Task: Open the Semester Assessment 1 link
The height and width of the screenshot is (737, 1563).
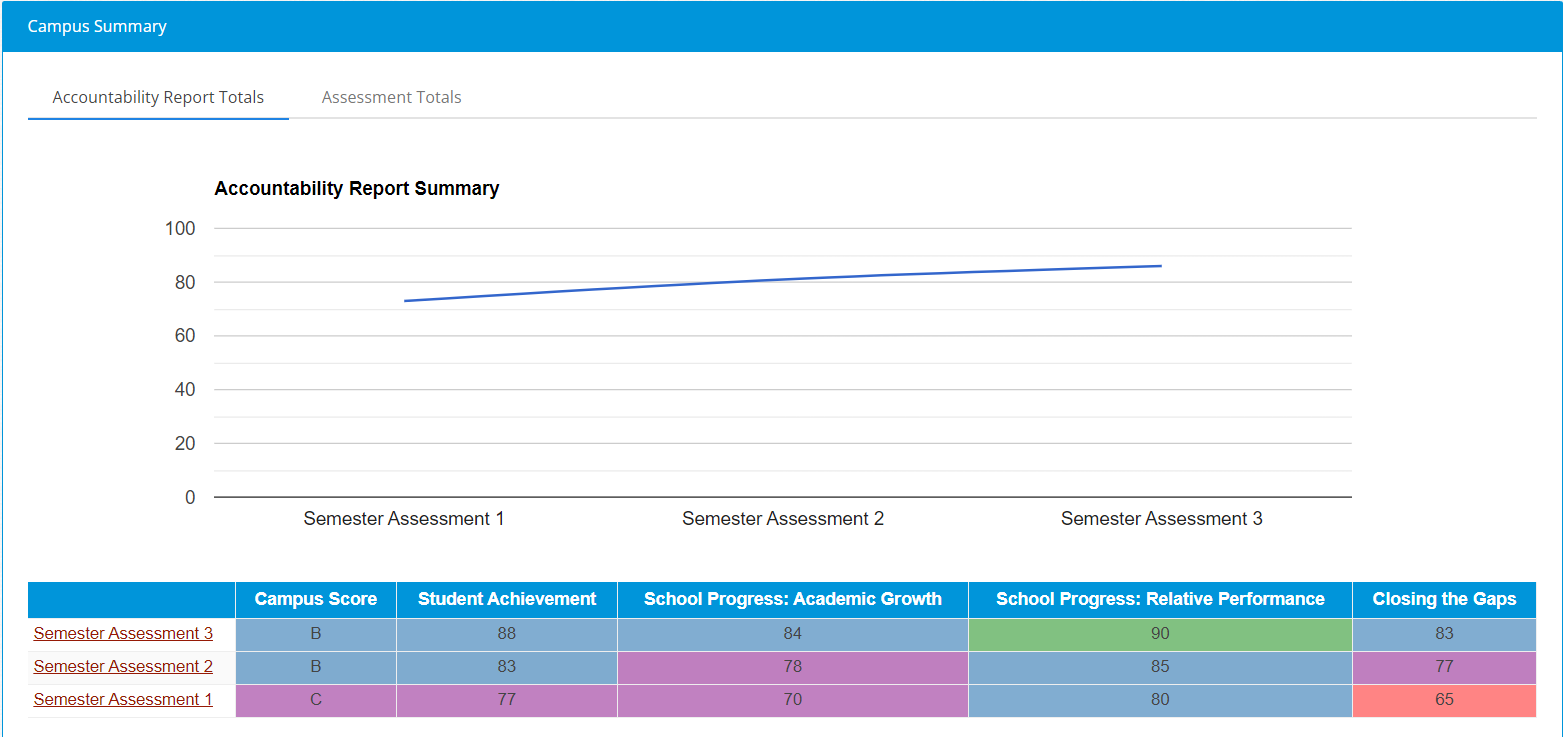Action: (x=123, y=699)
